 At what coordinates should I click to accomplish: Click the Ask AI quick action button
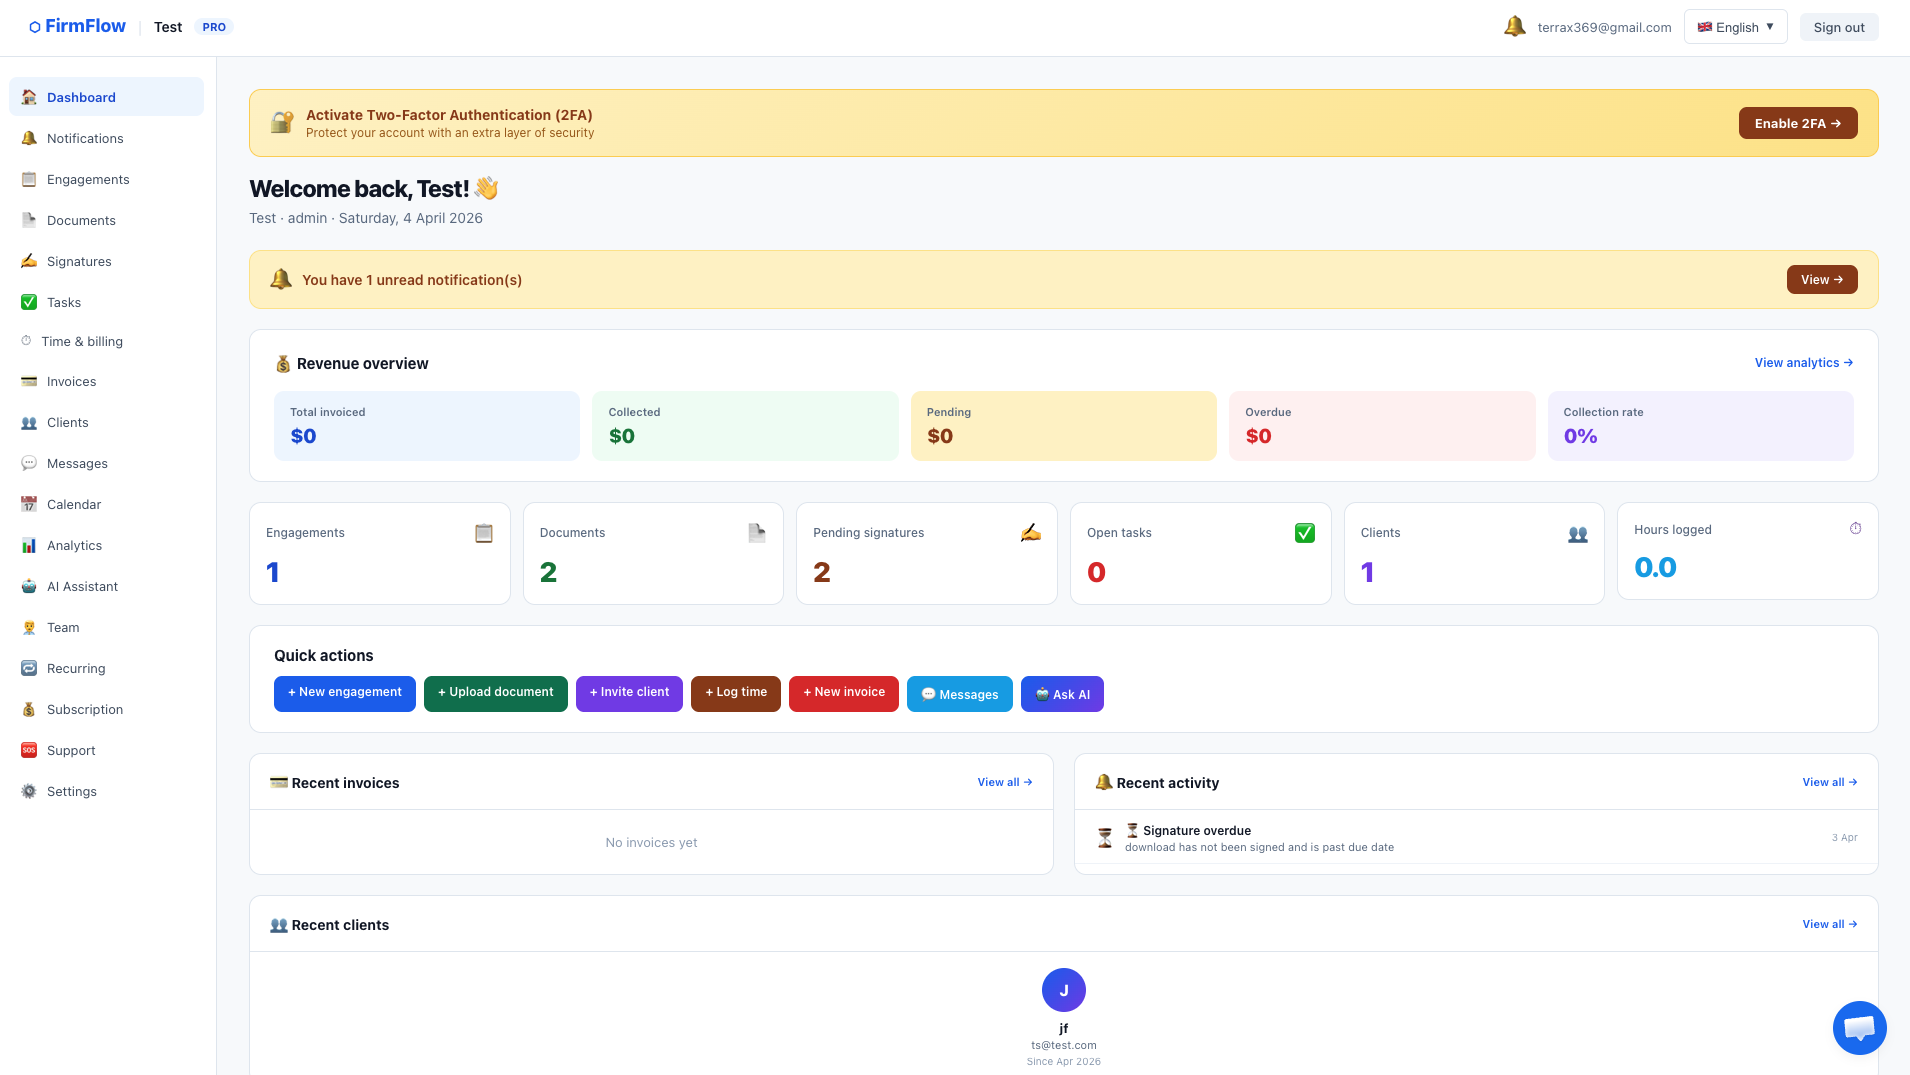(x=1062, y=694)
